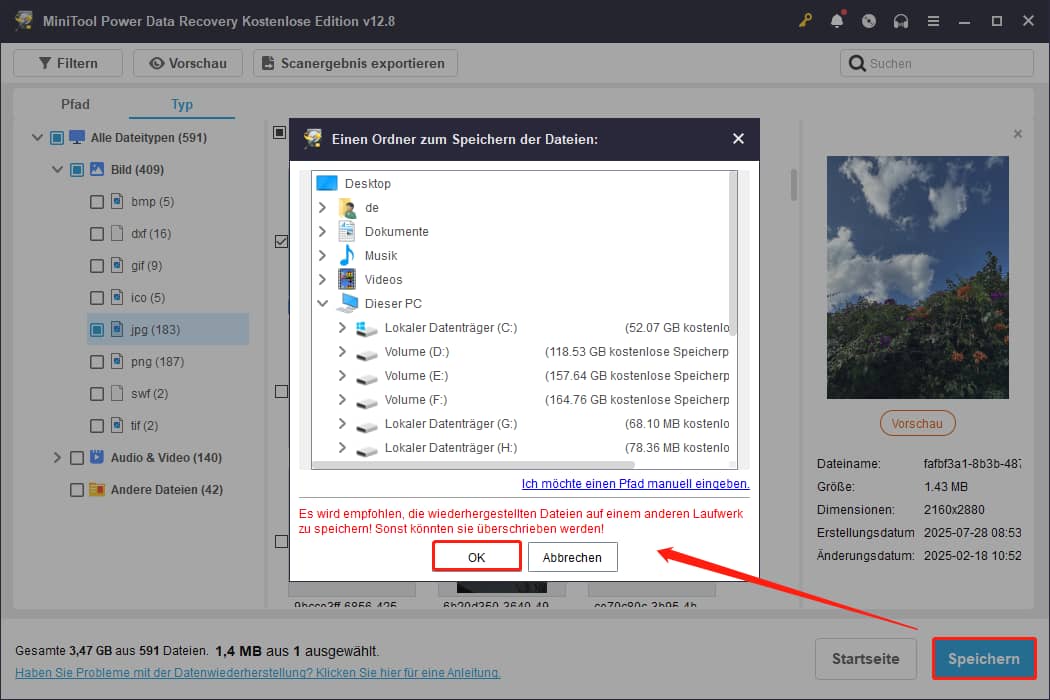The height and width of the screenshot is (700, 1050).
Task: Activate Vorschau preview mode
Action: click(188, 62)
